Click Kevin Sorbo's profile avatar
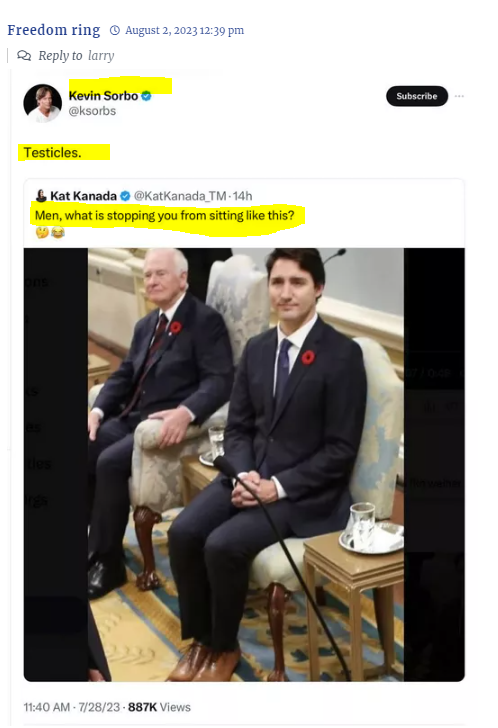 43,103
